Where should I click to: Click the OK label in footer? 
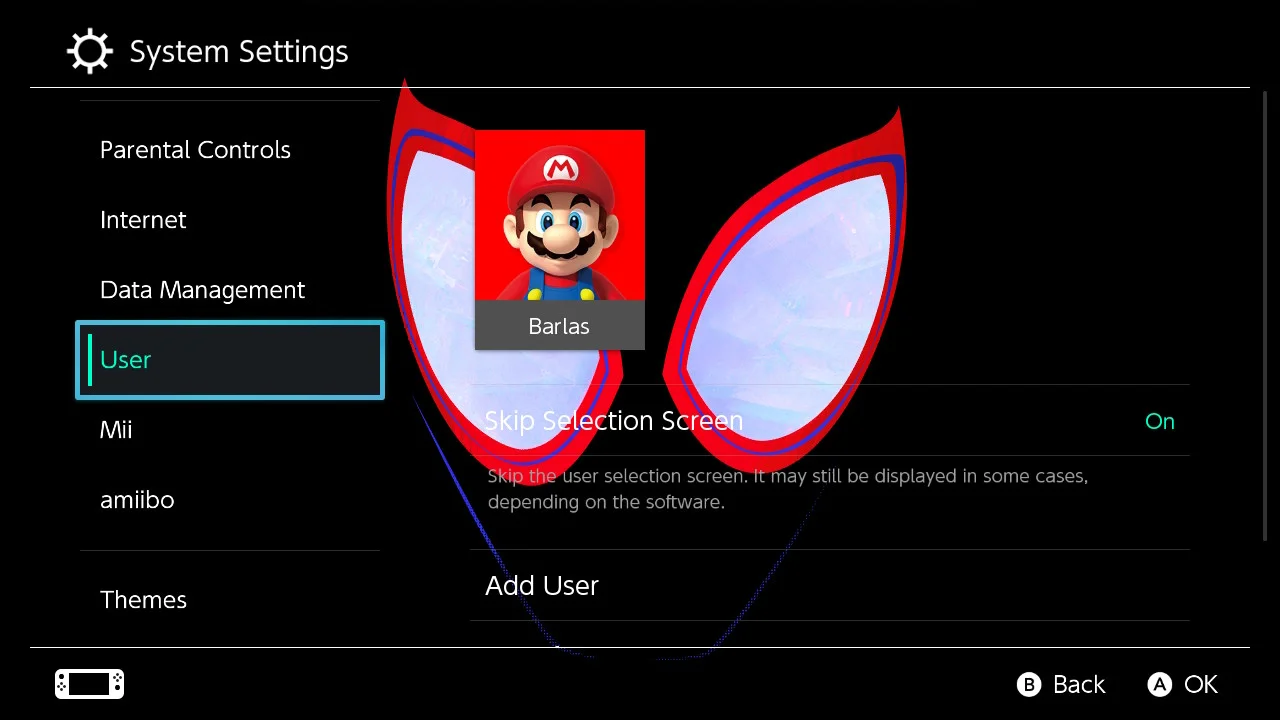[x=1201, y=684]
